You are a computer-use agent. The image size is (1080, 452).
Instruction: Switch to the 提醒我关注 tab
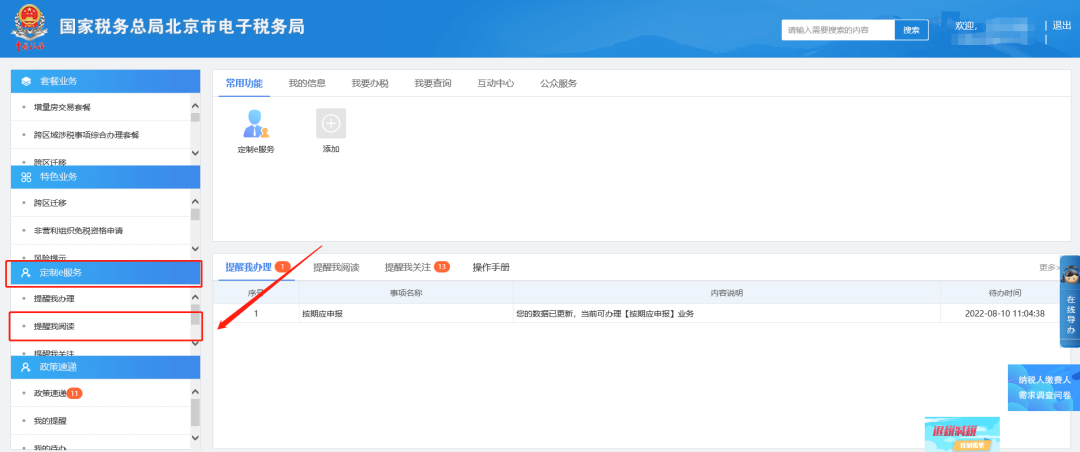click(408, 267)
